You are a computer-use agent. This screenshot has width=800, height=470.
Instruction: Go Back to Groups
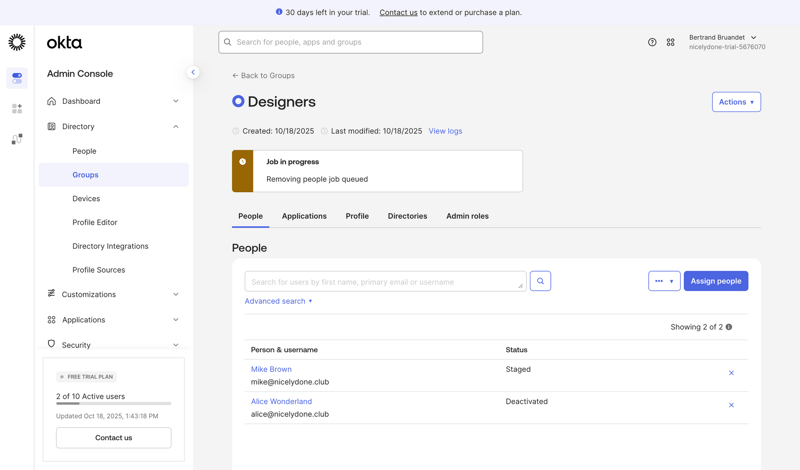click(x=263, y=76)
